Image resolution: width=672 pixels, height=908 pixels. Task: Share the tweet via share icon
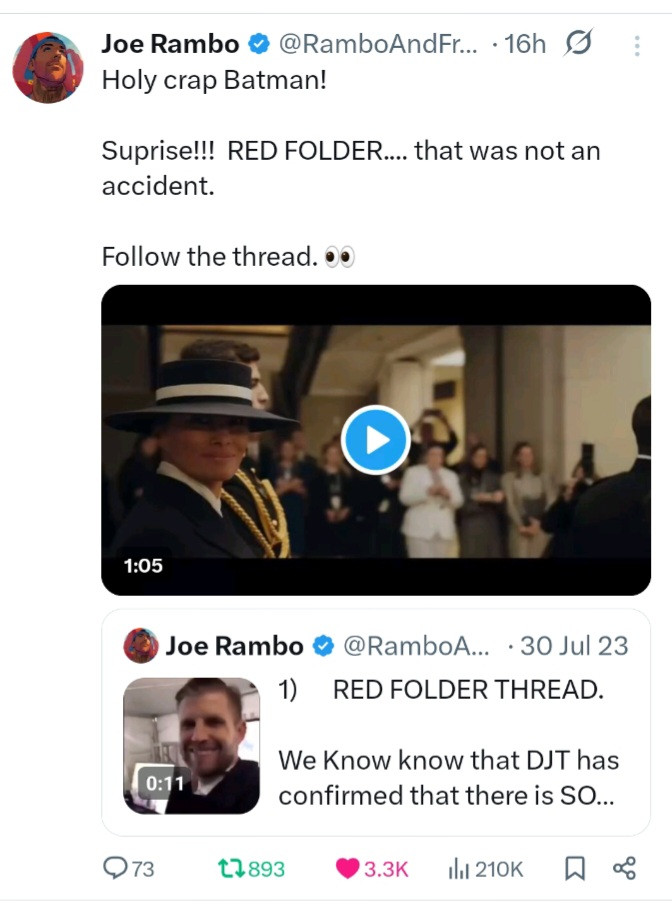coord(624,868)
